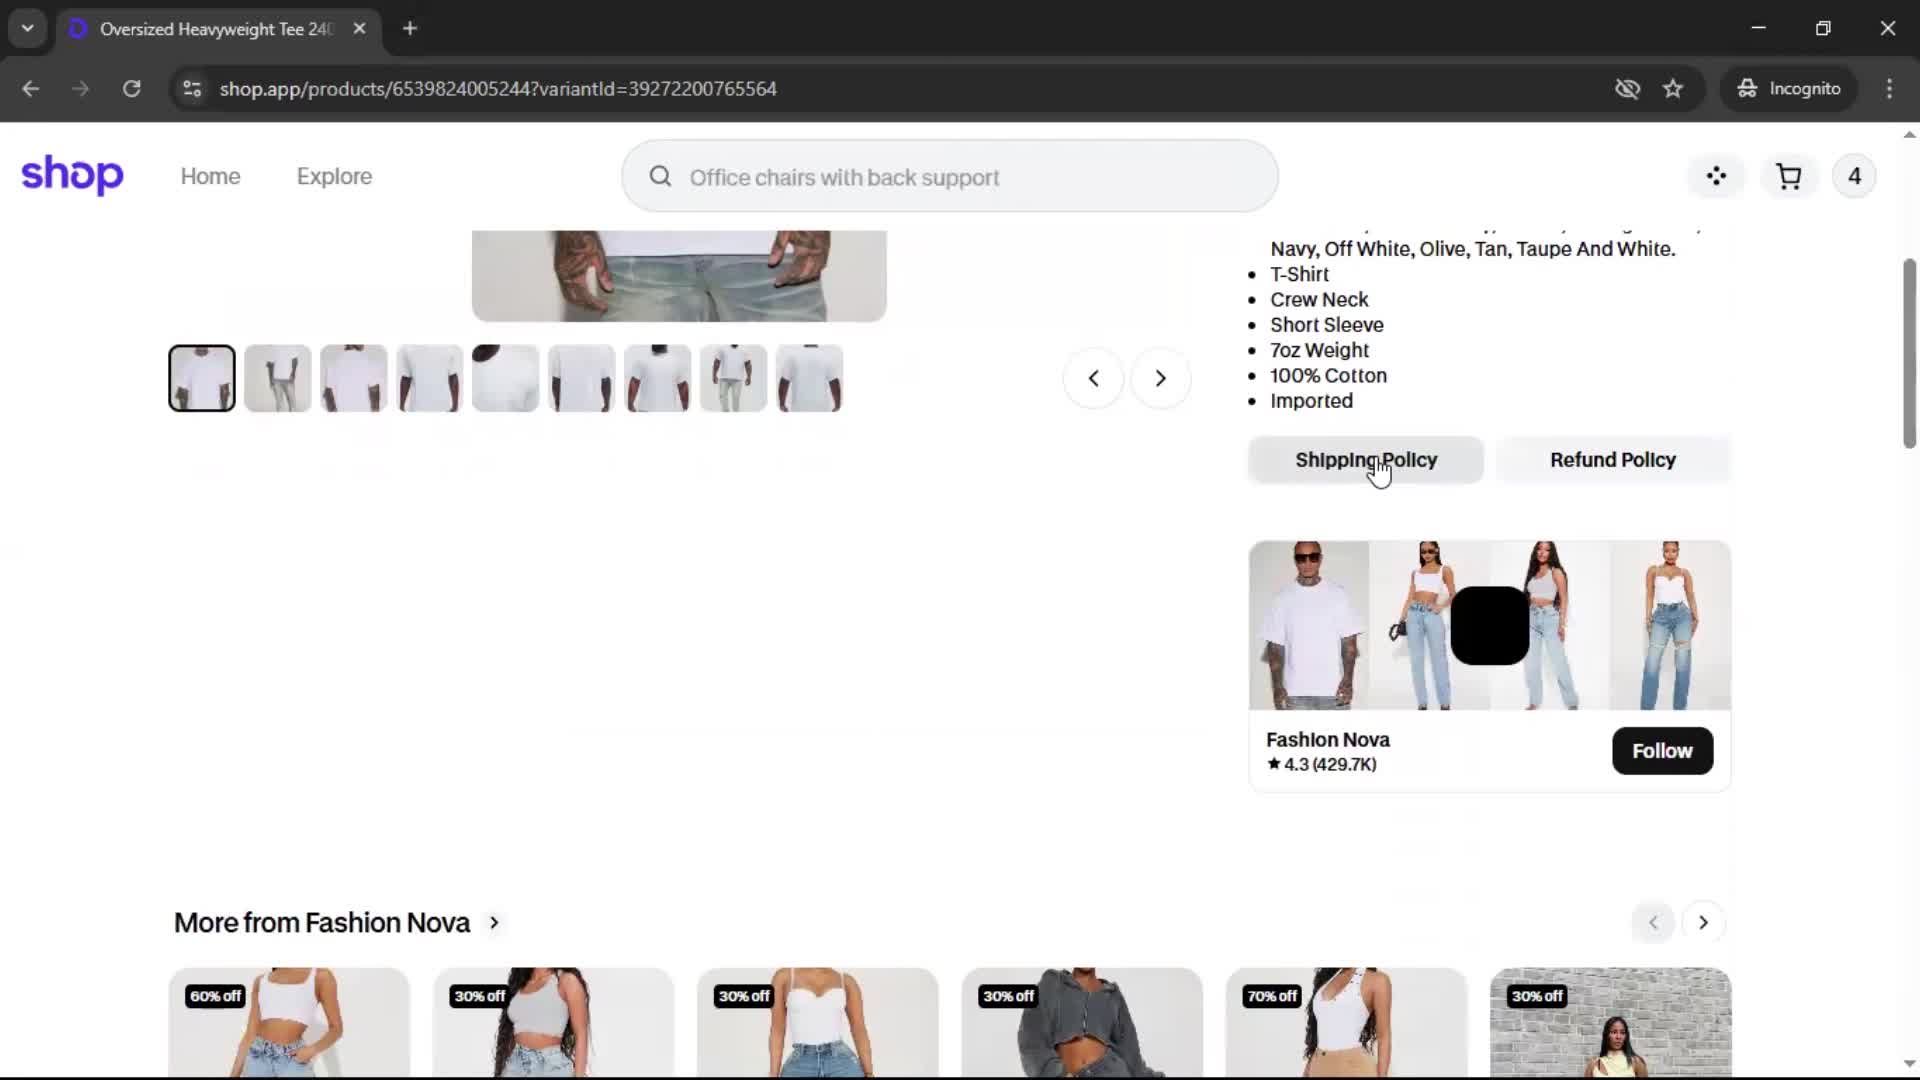Open the Refund Policy button
Screen dimensions: 1920x1080
point(1612,460)
